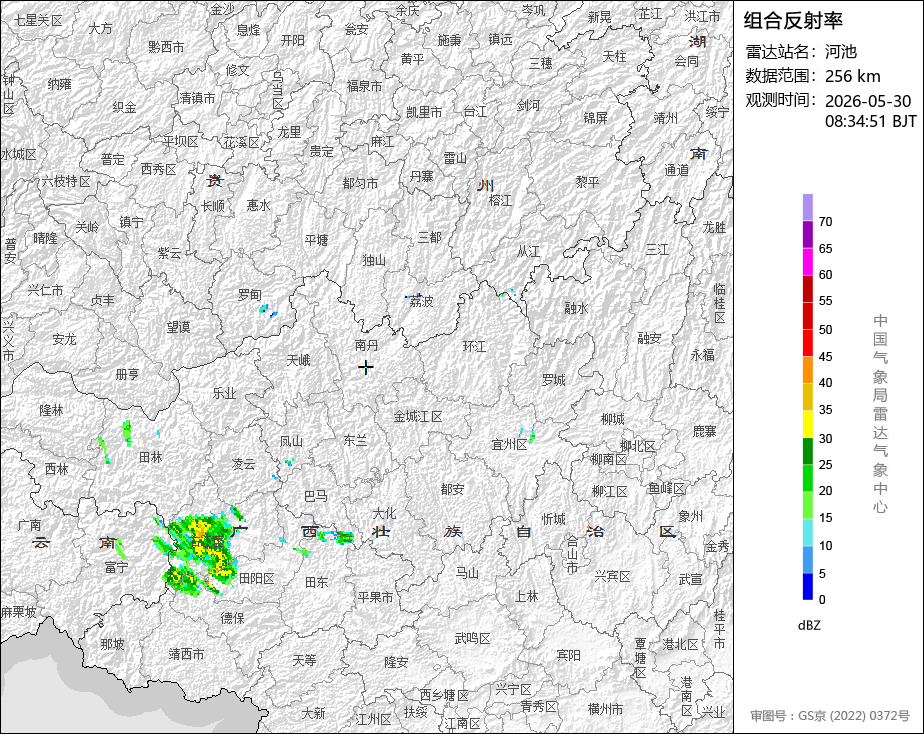Click the 柳城 county label
Image resolution: width=924 pixels, height=734 pixels.
613,419
